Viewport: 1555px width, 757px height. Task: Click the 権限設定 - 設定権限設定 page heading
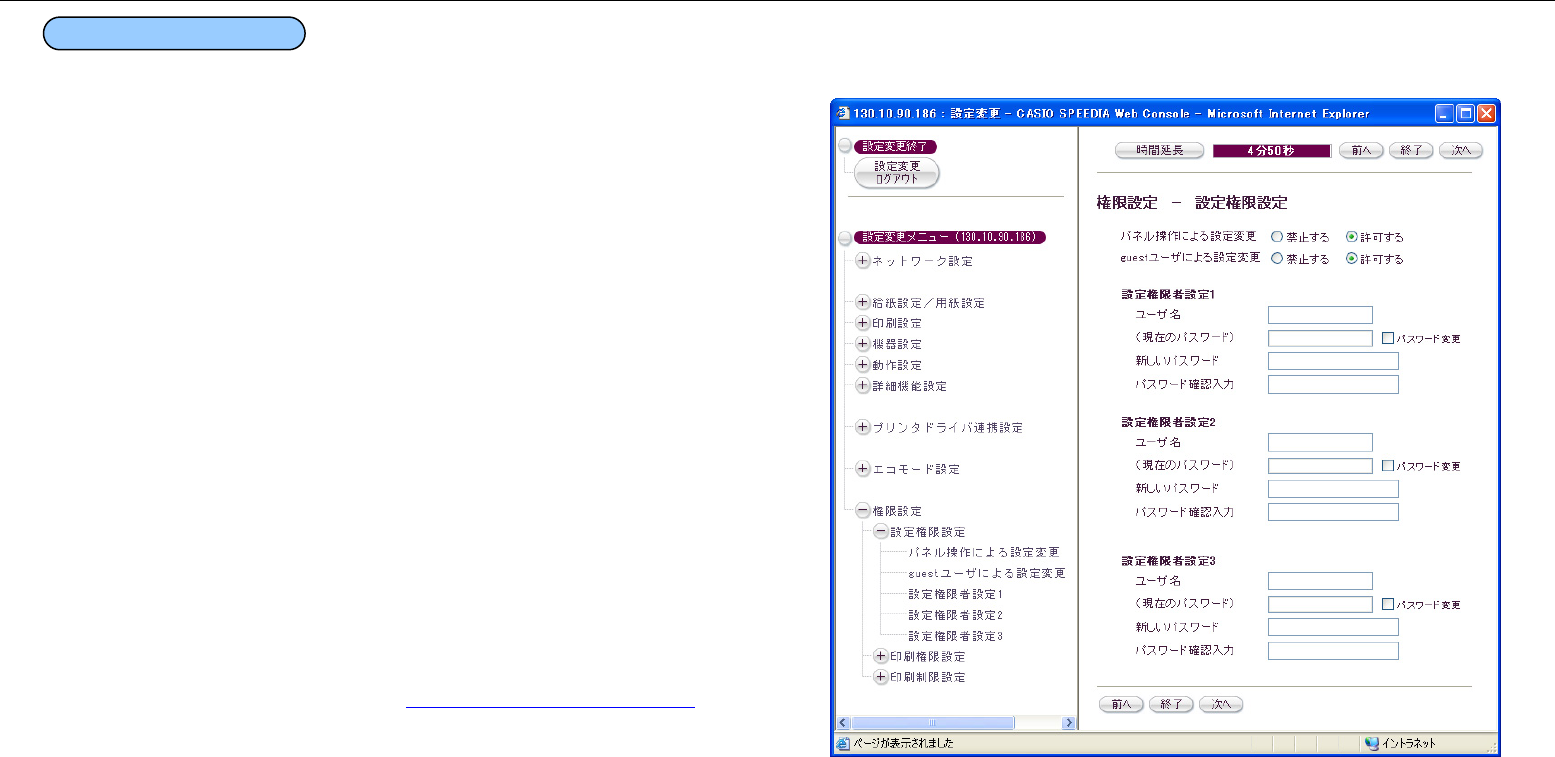[x=1193, y=202]
